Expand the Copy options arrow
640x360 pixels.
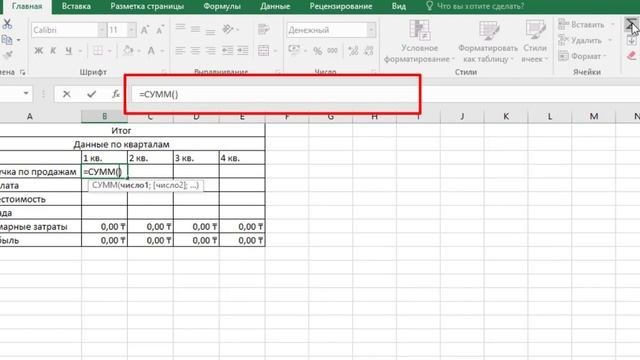tap(18, 40)
